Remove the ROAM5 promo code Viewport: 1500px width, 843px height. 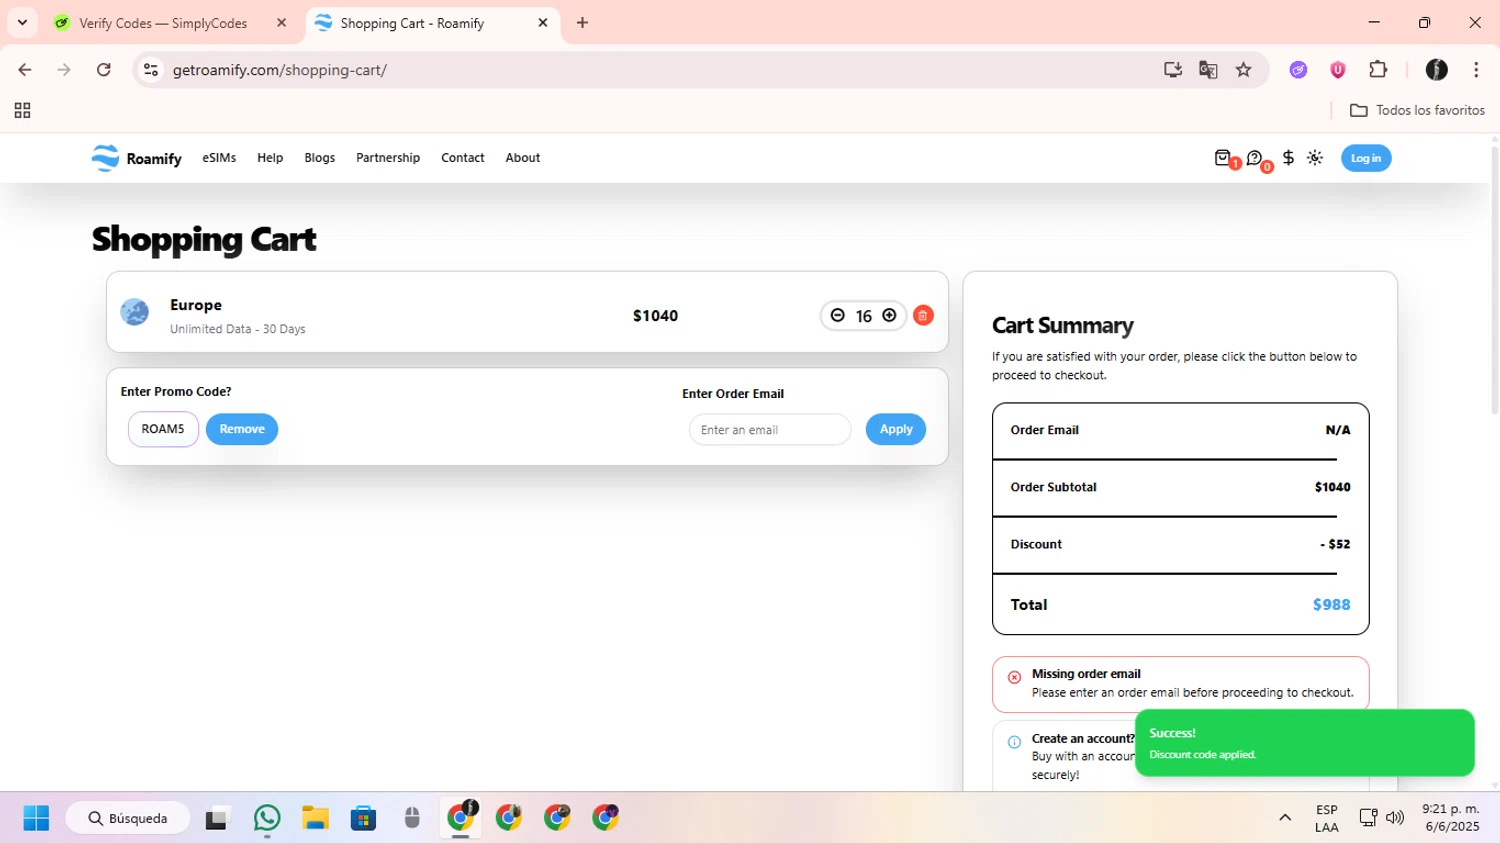(242, 429)
